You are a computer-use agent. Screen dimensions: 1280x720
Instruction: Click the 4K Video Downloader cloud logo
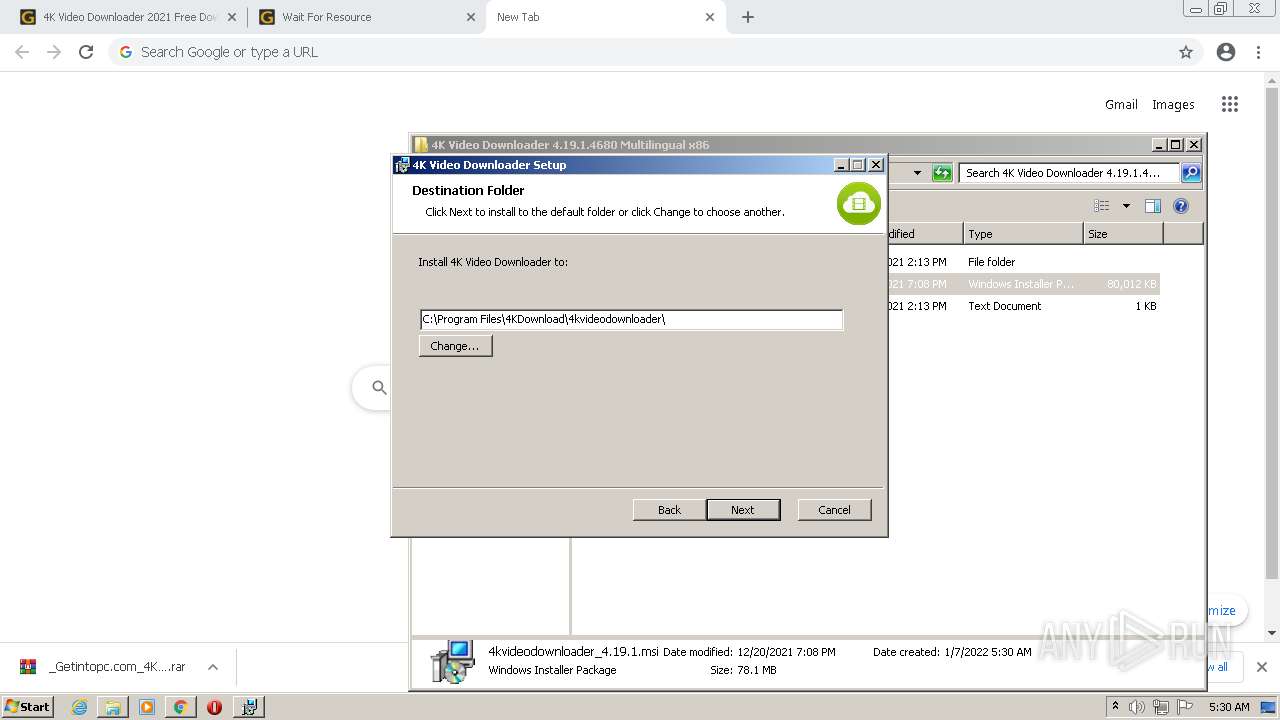point(859,203)
